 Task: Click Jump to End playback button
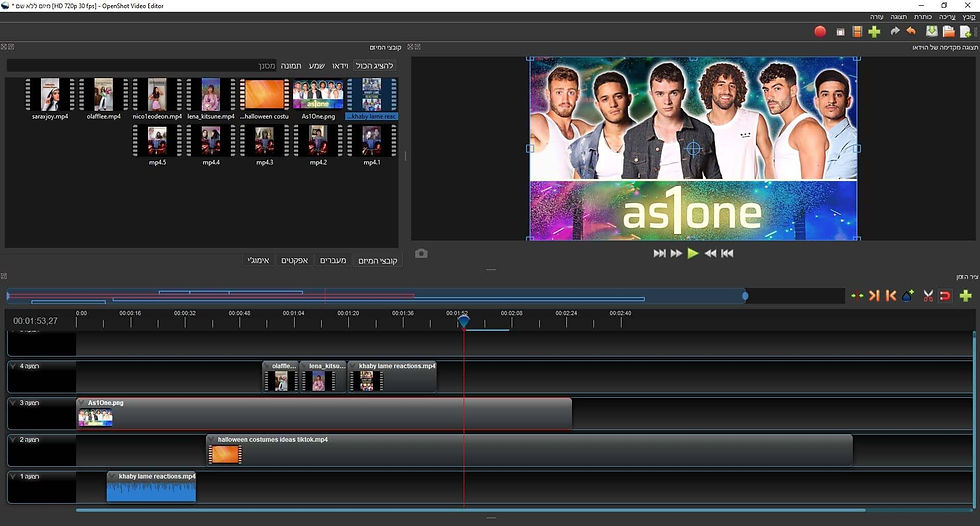pyautogui.click(x=659, y=253)
